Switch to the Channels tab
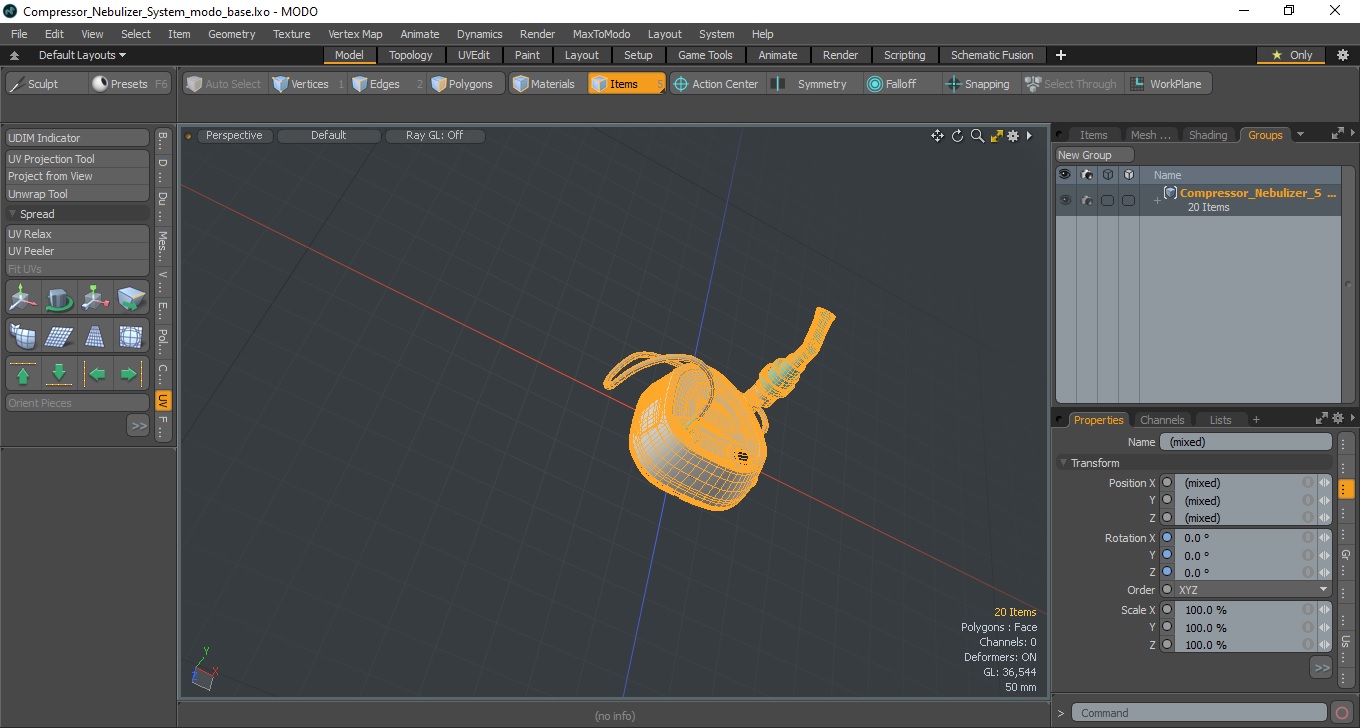 [1162, 420]
